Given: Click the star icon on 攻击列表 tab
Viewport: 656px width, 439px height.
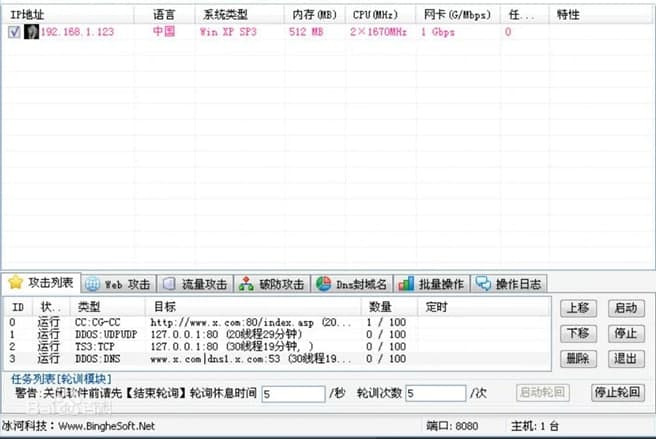Looking at the screenshot, I should click(15, 282).
